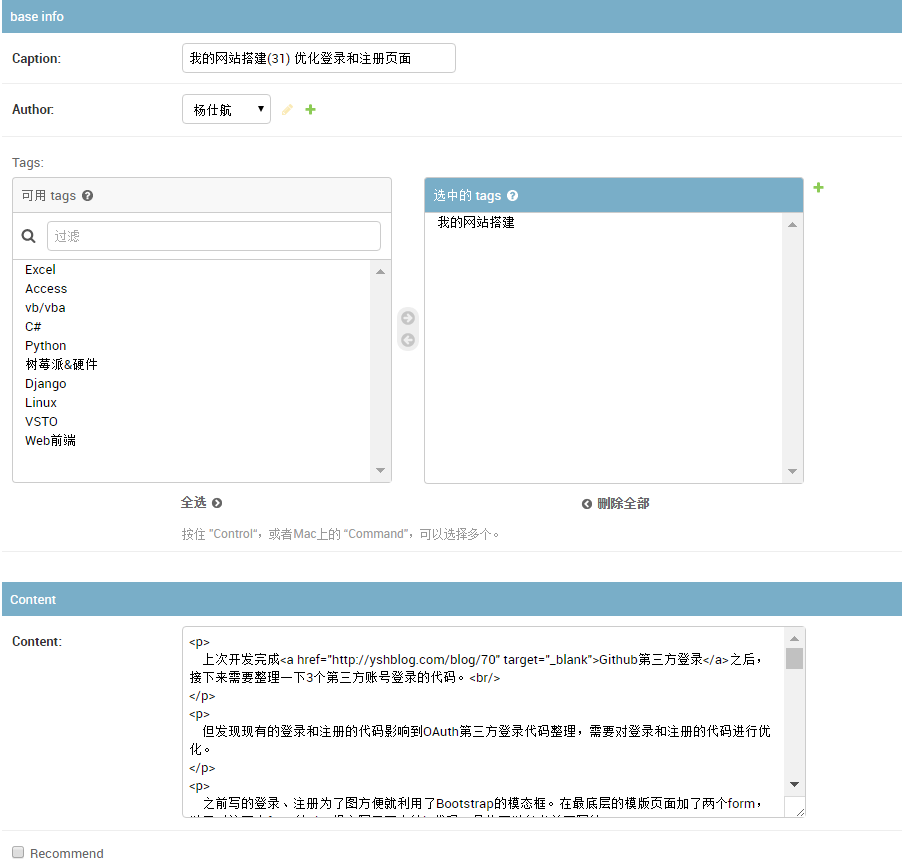Select vb/vba in available tags
Image resolution: width=910 pixels, height=864 pixels.
[45, 308]
